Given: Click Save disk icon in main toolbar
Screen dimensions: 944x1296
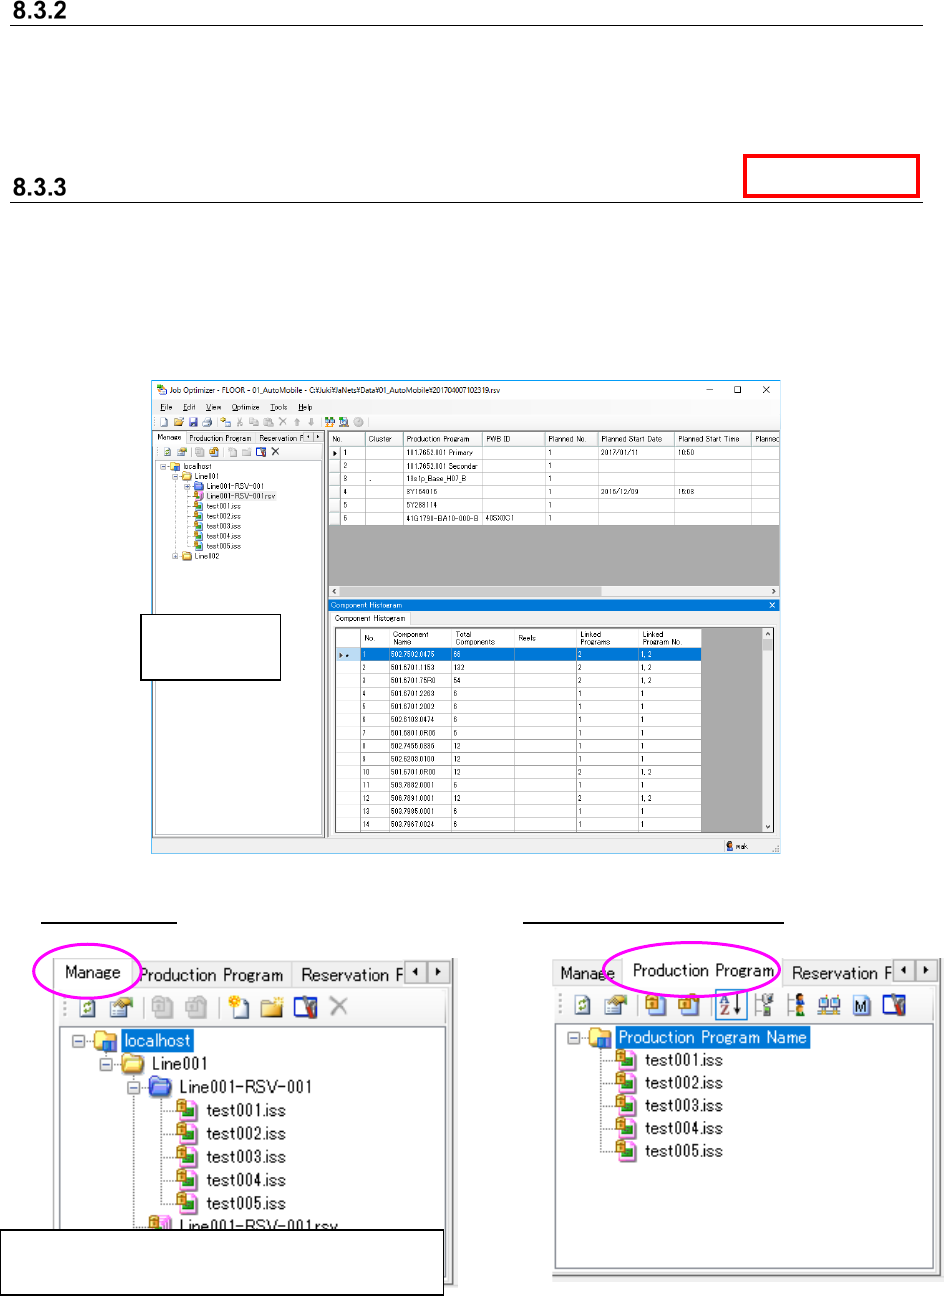Looking at the screenshot, I should pos(193,422).
